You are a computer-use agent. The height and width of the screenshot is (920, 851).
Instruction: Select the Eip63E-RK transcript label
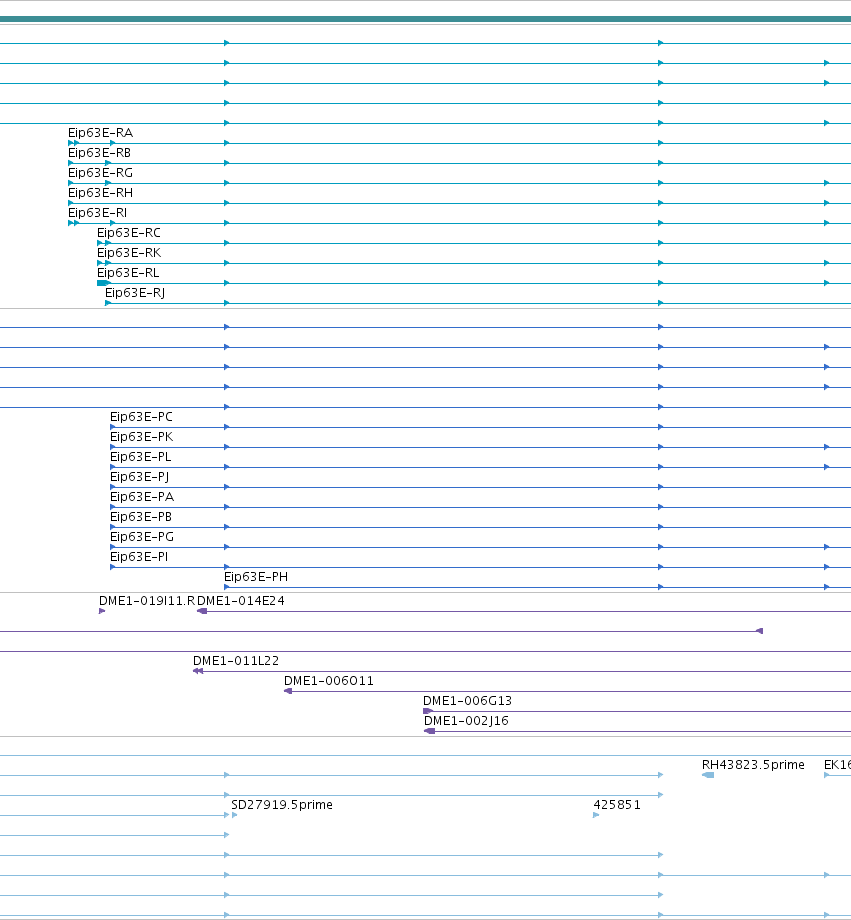[129, 253]
